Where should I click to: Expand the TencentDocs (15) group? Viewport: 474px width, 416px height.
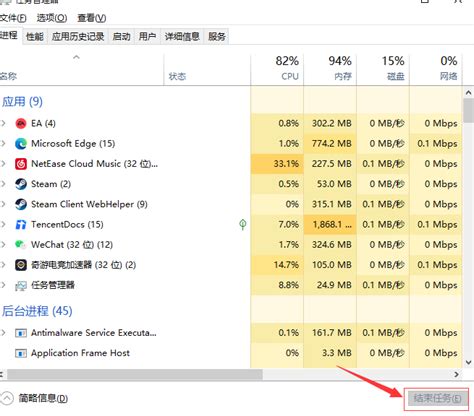[4, 225]
